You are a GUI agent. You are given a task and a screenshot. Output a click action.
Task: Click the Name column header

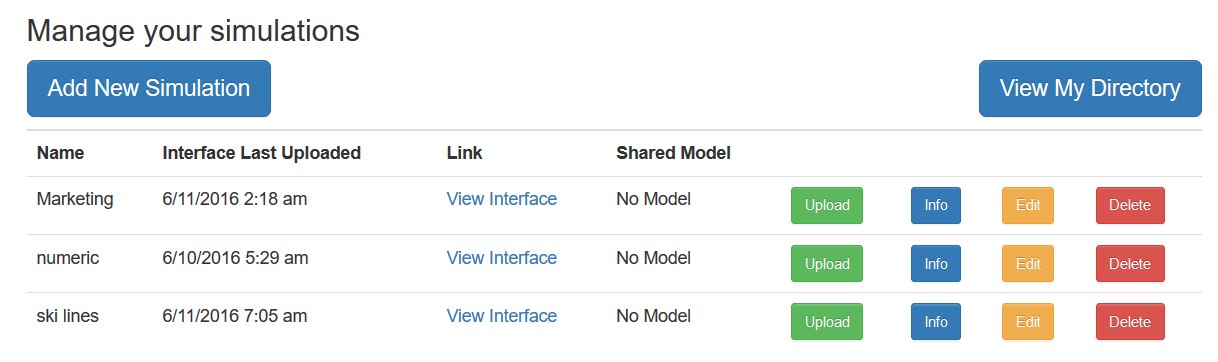(x=60, y=153)
